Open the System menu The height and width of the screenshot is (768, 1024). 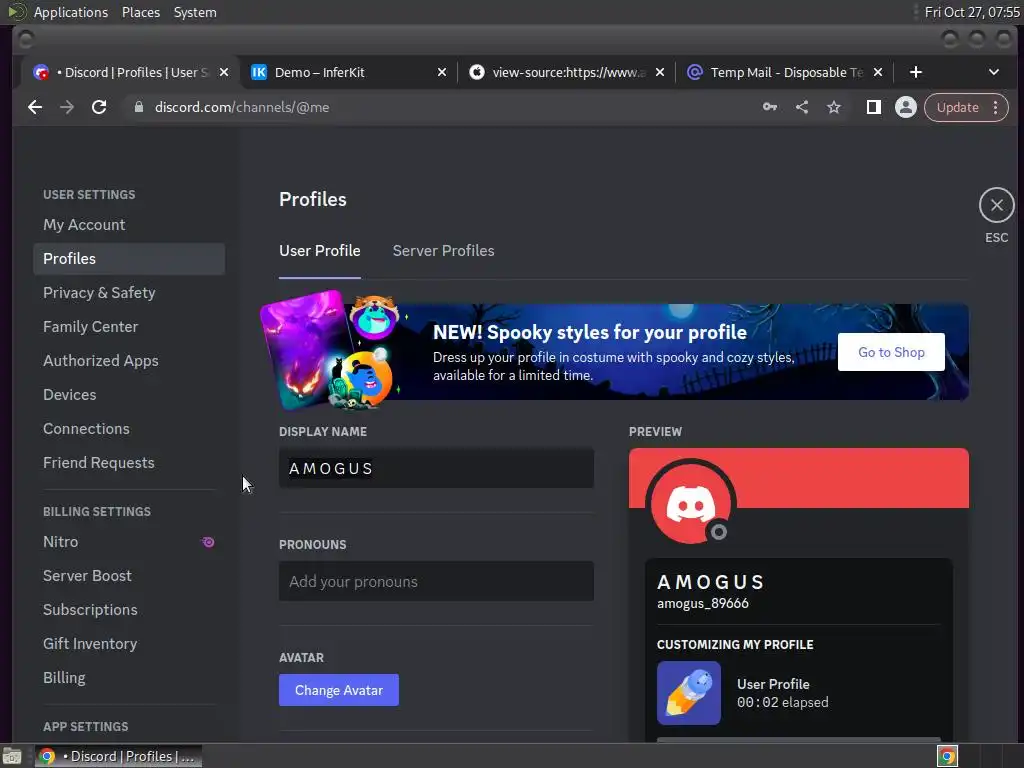[195, 12]
